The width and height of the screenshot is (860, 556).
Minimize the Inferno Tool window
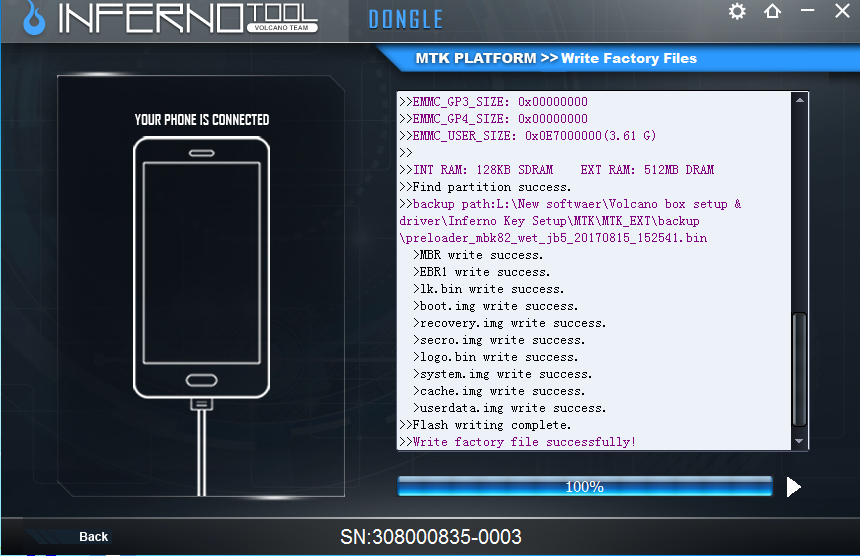[807, 10]
